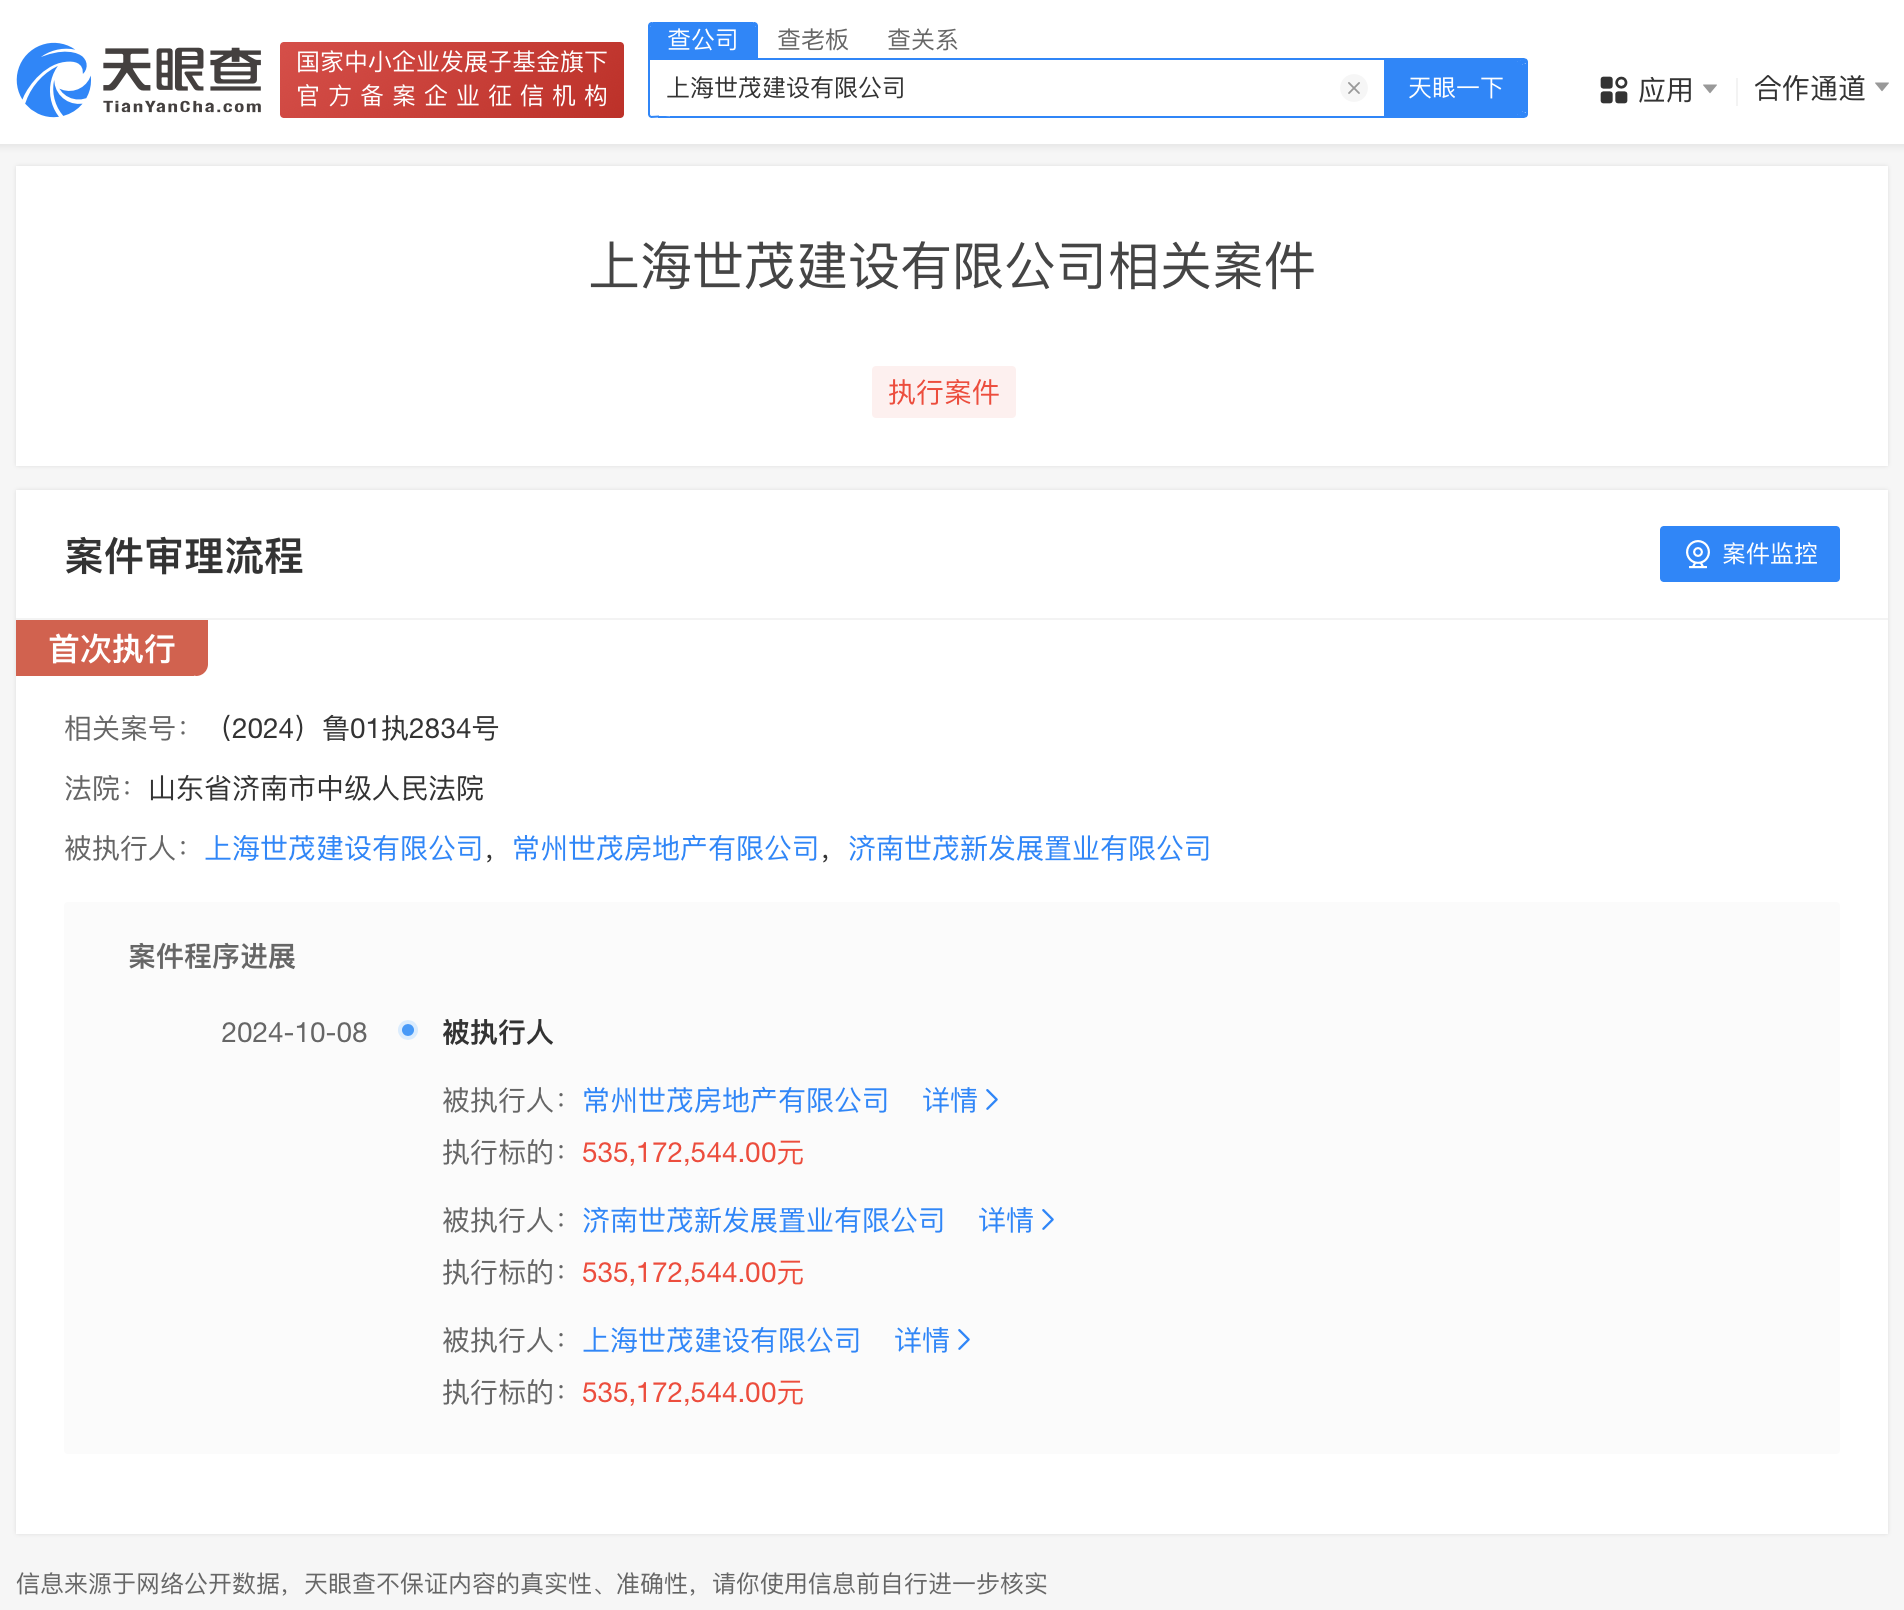
Task: Expand the 合作通道 dropdown menu
Action: click(1820, 89)
